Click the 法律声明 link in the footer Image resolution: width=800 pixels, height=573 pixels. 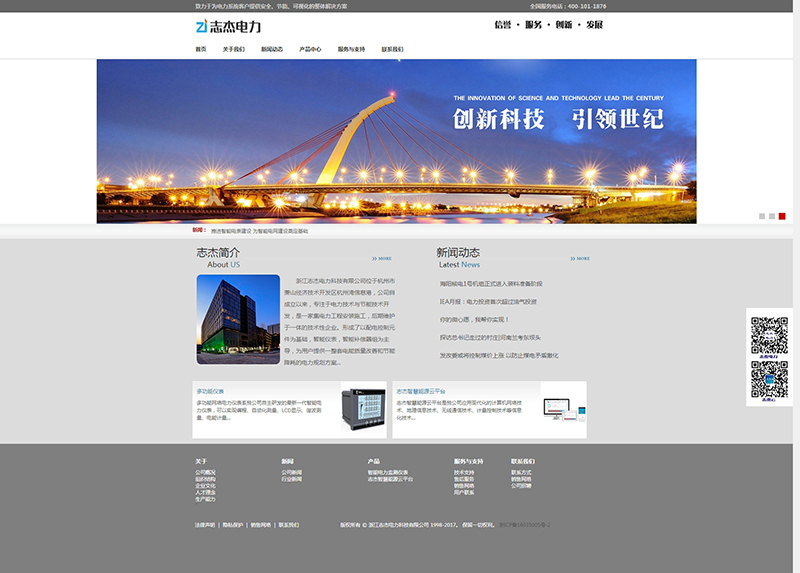pyautogui.click(x=204, y=524)
